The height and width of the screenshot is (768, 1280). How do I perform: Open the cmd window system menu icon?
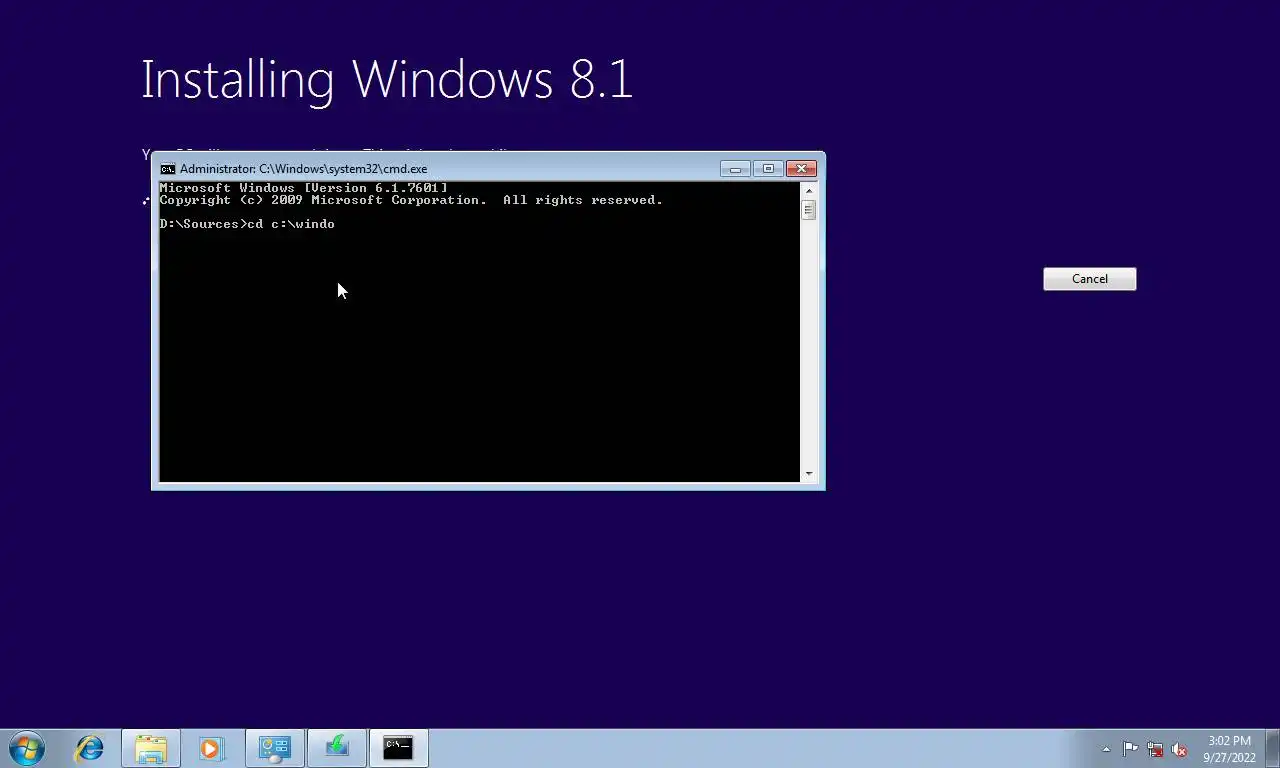click(168, 169)
